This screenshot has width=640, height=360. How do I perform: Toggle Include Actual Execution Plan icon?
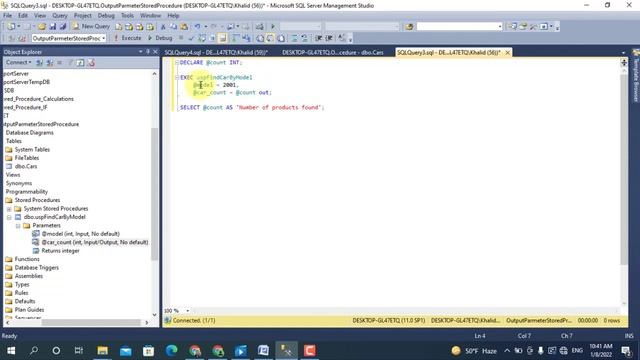point(236,38)
